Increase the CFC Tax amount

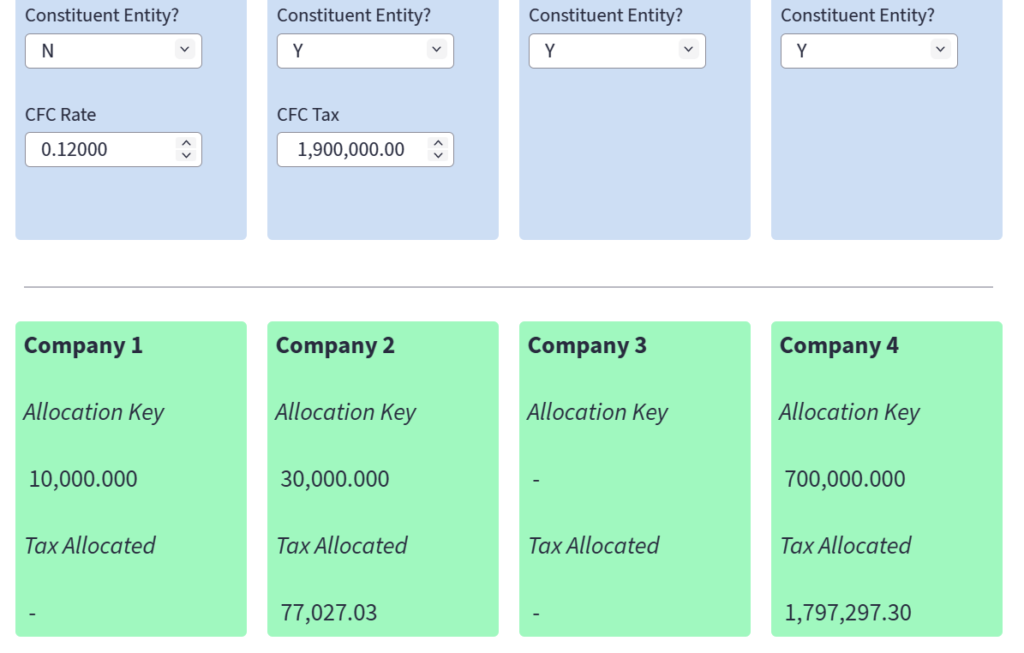tap(437, 143)
